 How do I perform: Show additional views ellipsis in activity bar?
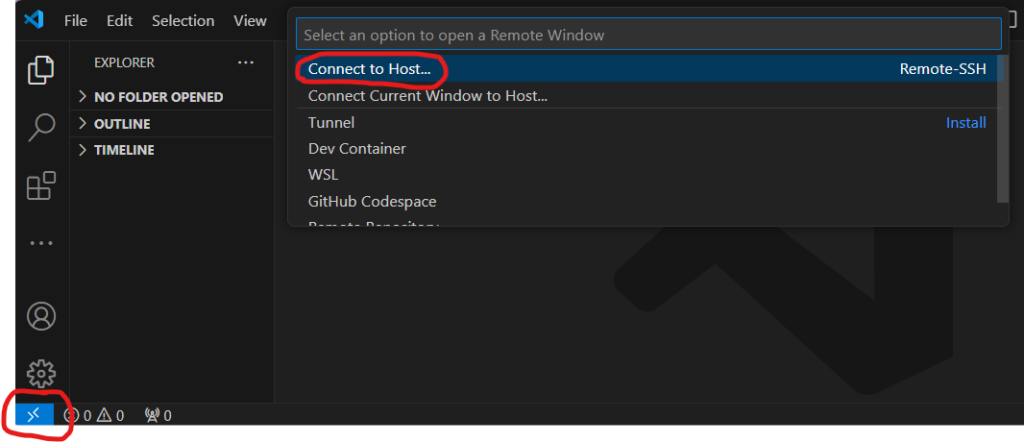coord(40,244)
